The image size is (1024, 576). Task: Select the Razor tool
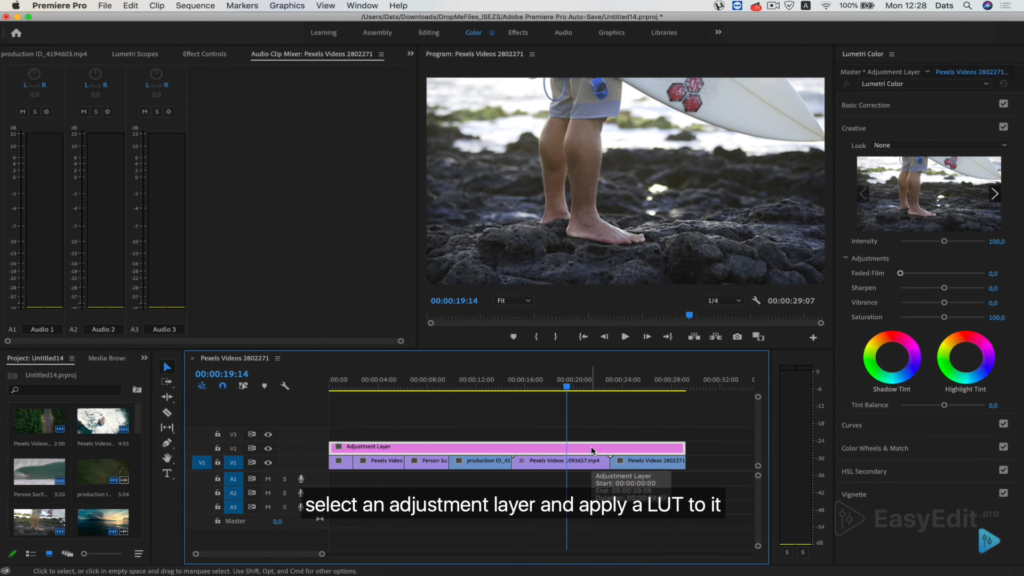(x=167, y=413)
